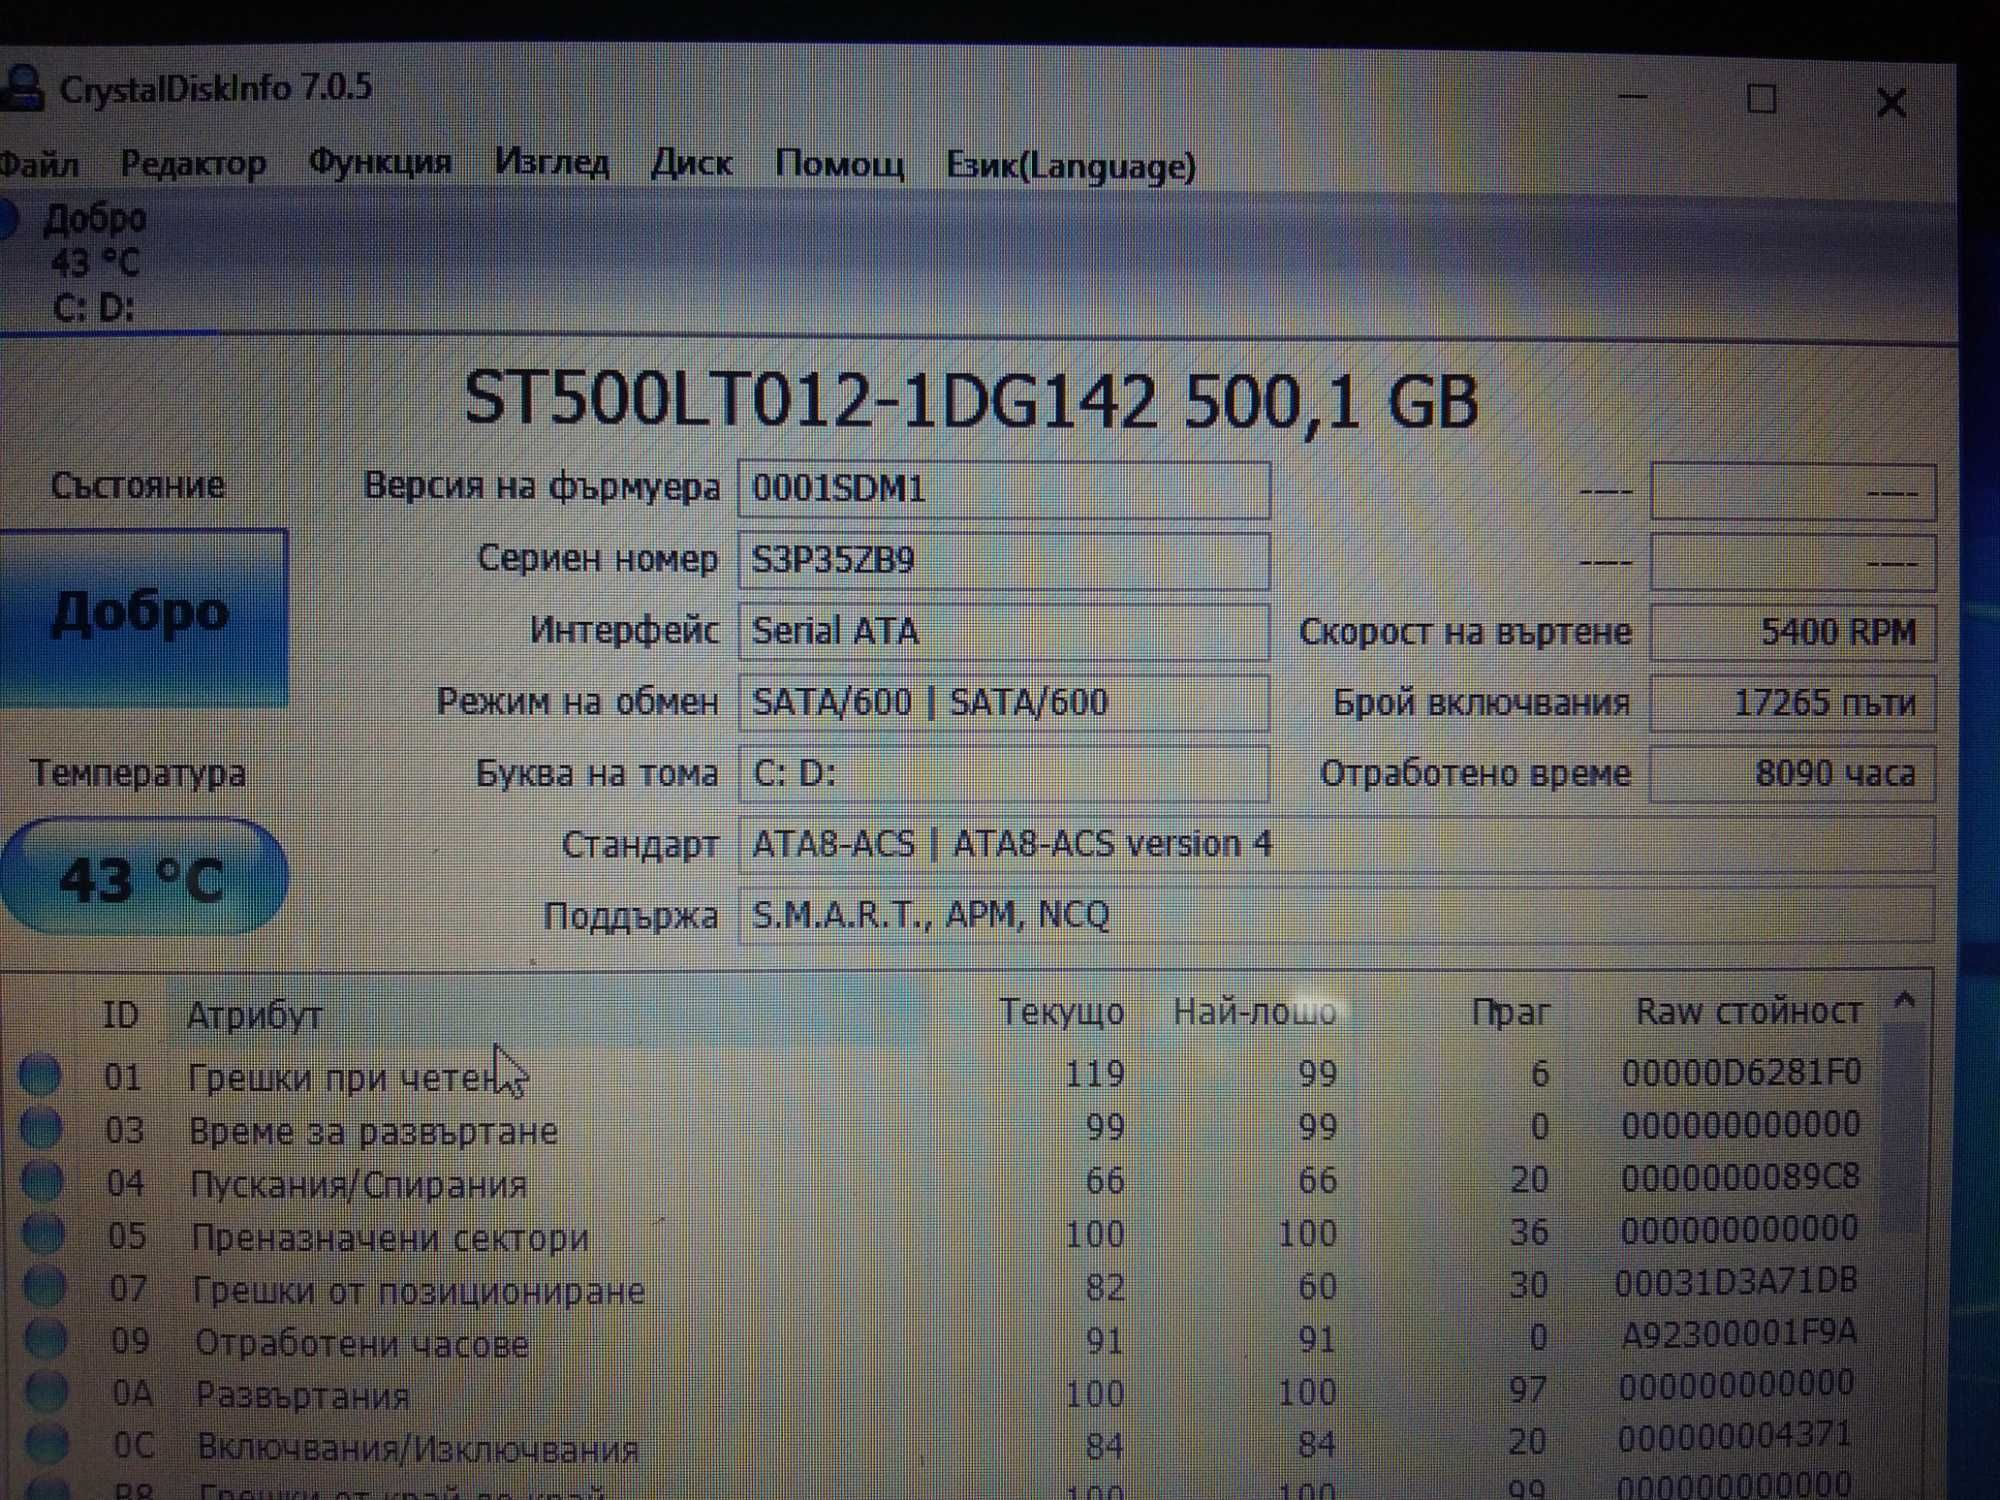Click the ST500LT012-1DG142 500,1 GB disk title
Image resolution: width=2000 pixels, height=1500 pixels.
tap(970, 401)
